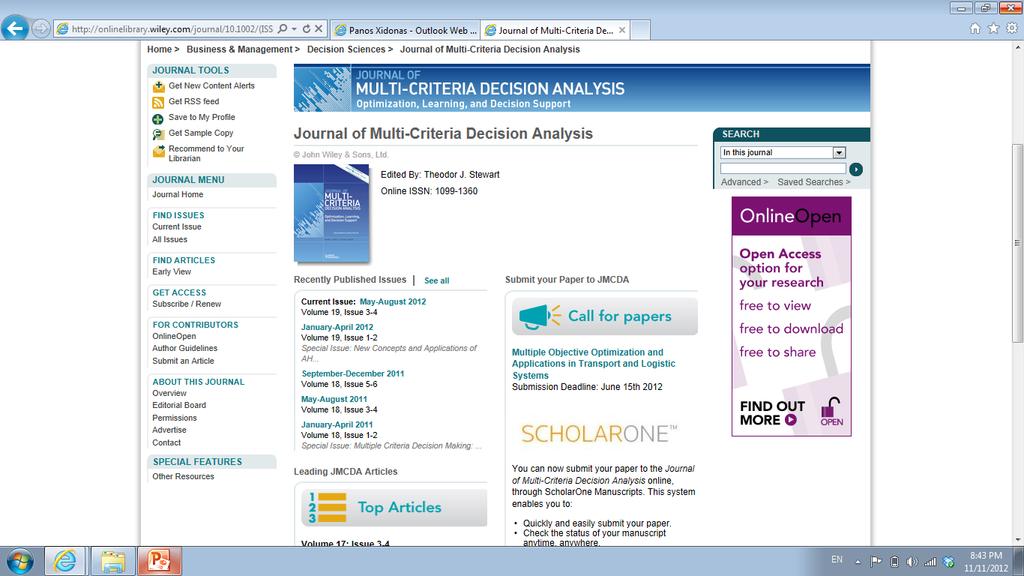Click the Call for papers megaphone banner
The width and height of the screenshot is (1024, 576).
tap(605, 316)
